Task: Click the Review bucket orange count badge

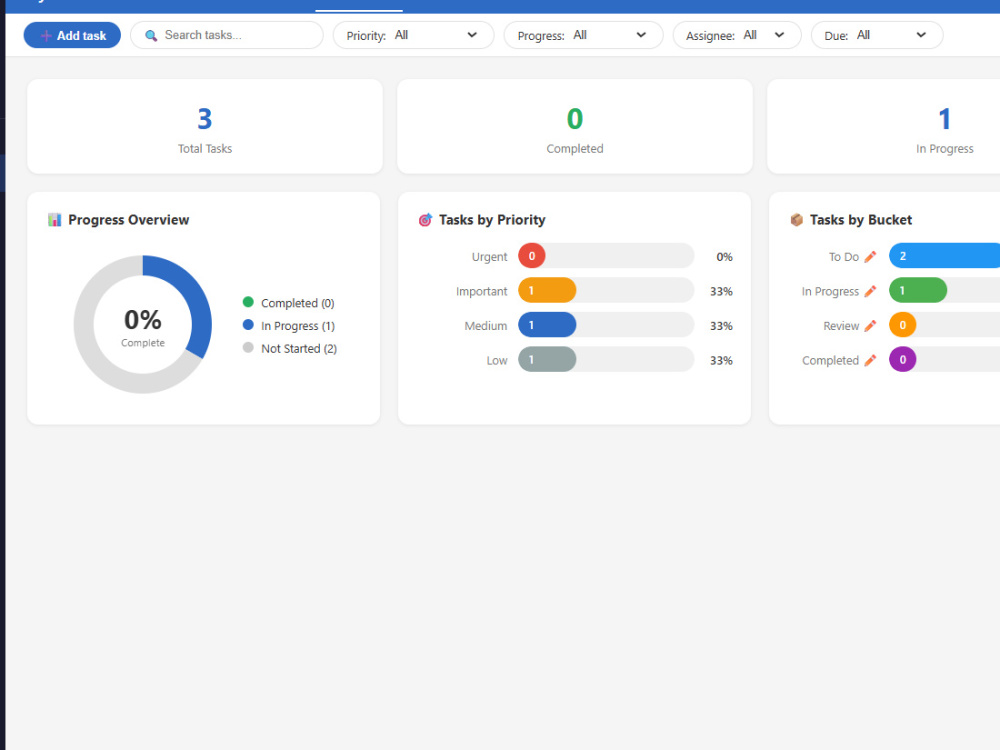Action: click(902, 325)
